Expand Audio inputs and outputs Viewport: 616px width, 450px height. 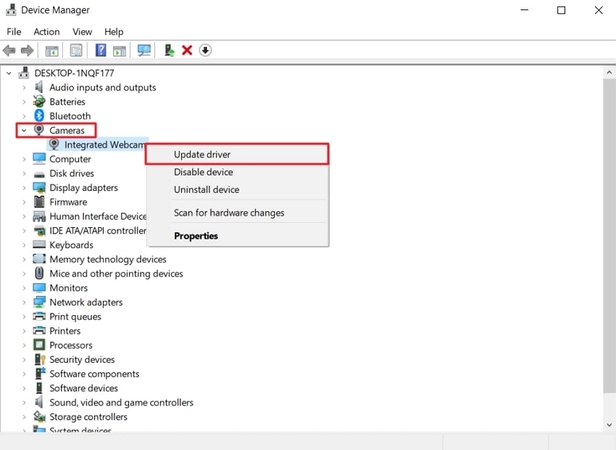click(24, 87)
